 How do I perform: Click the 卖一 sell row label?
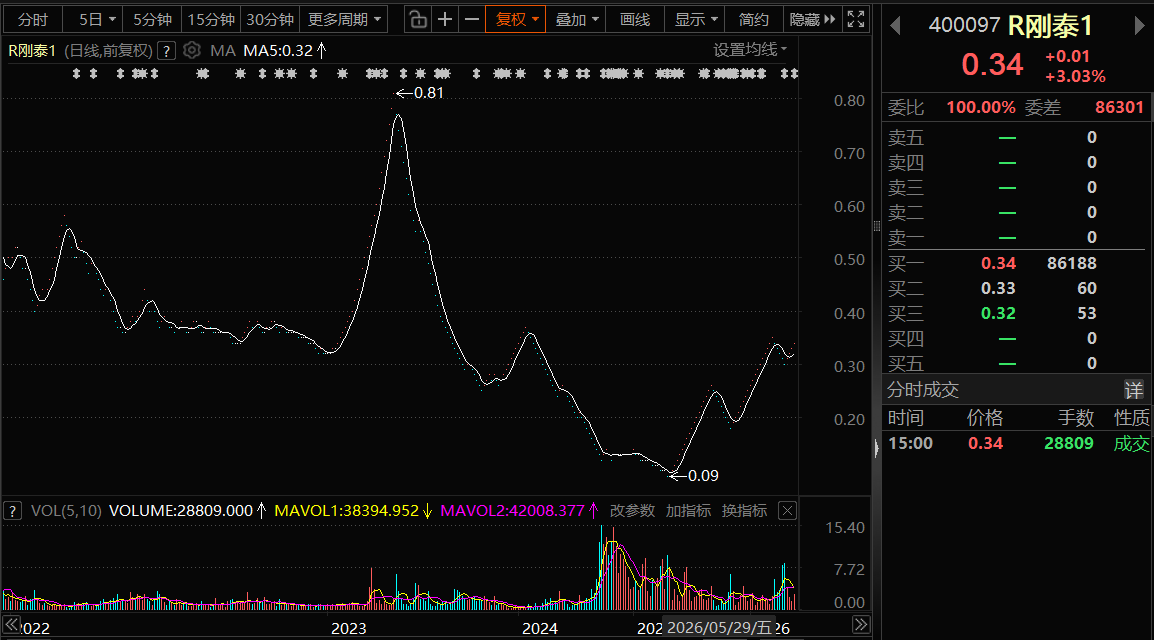click(x=906, y=238)
